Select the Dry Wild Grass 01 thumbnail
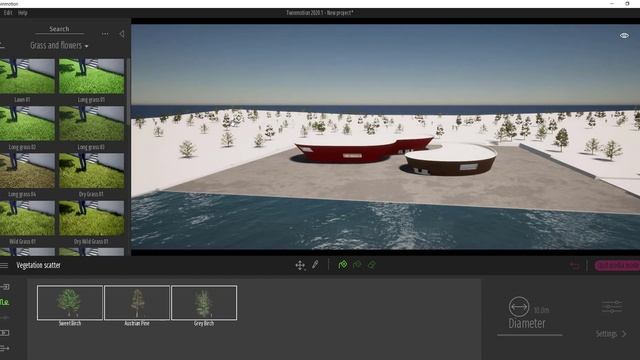 point(91,218)
